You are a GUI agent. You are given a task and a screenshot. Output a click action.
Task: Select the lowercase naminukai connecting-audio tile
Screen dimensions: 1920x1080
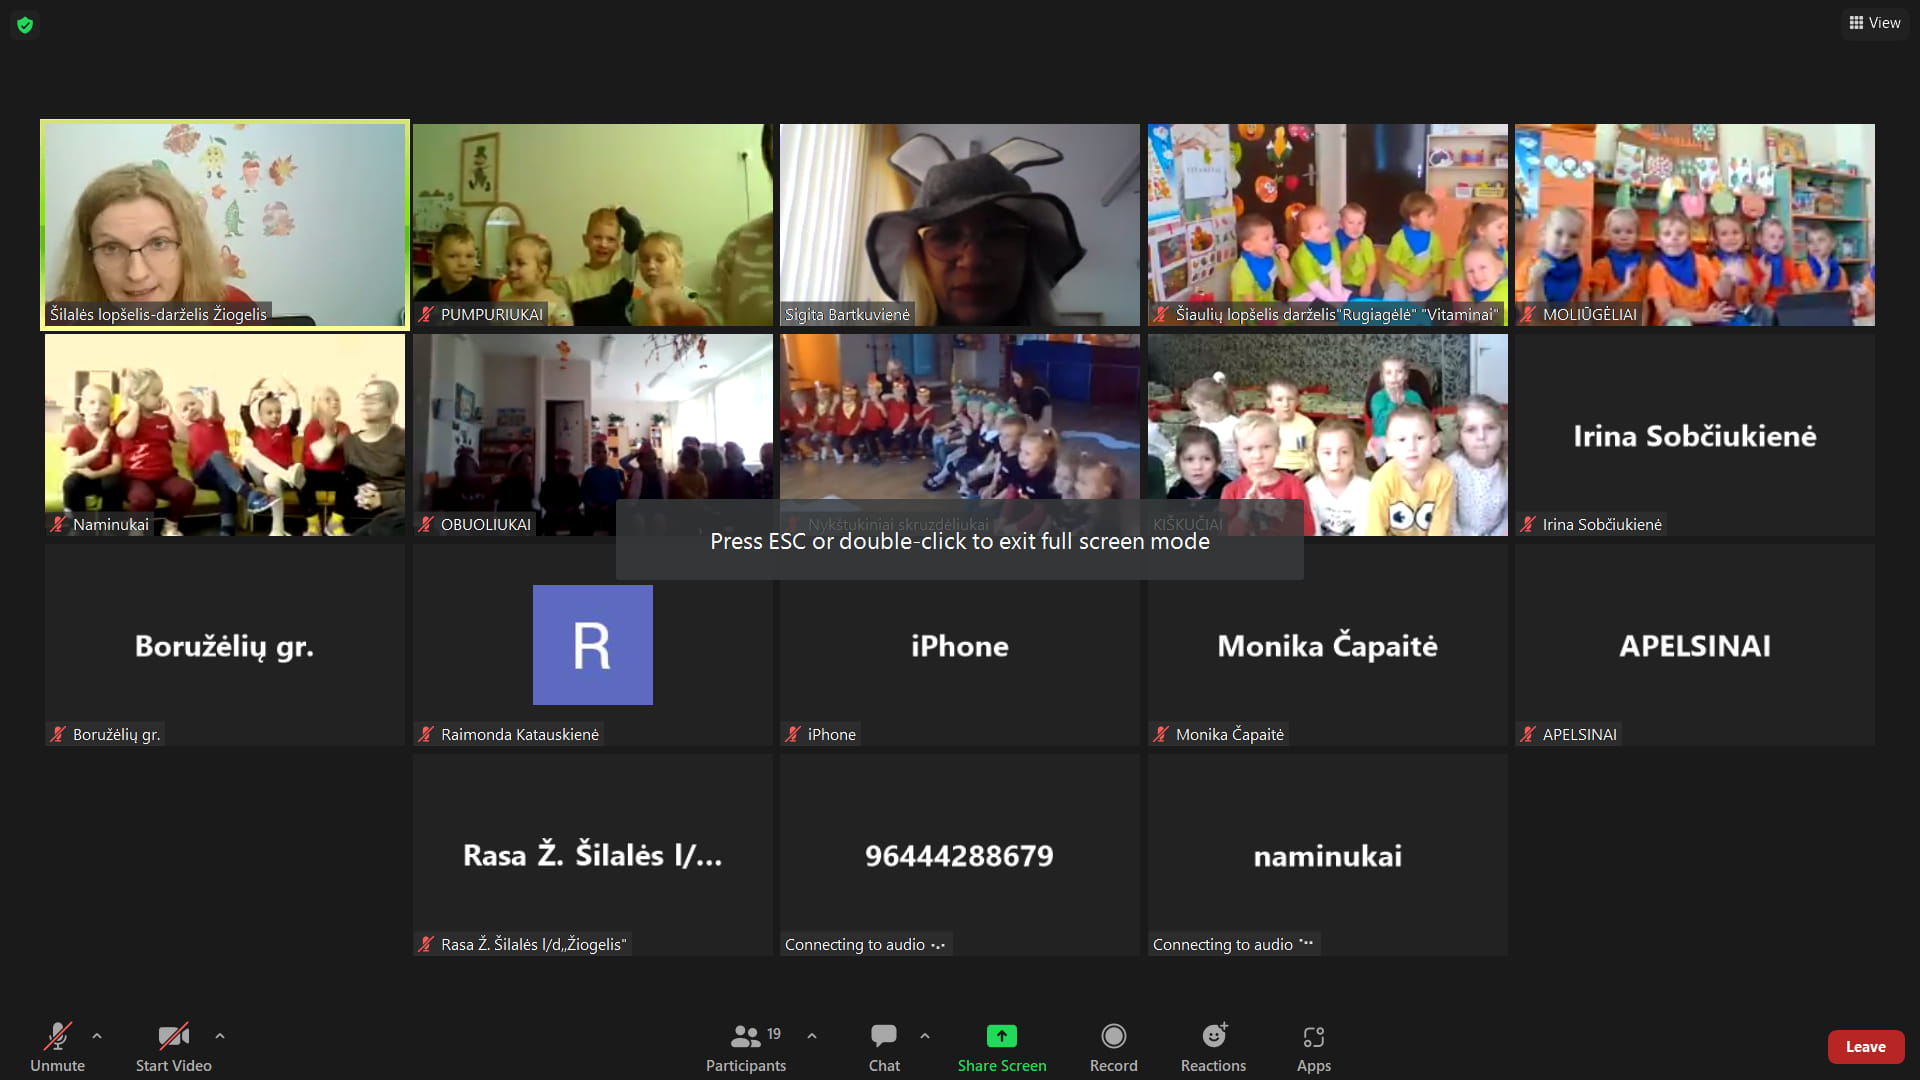(x=1327, y=854)
